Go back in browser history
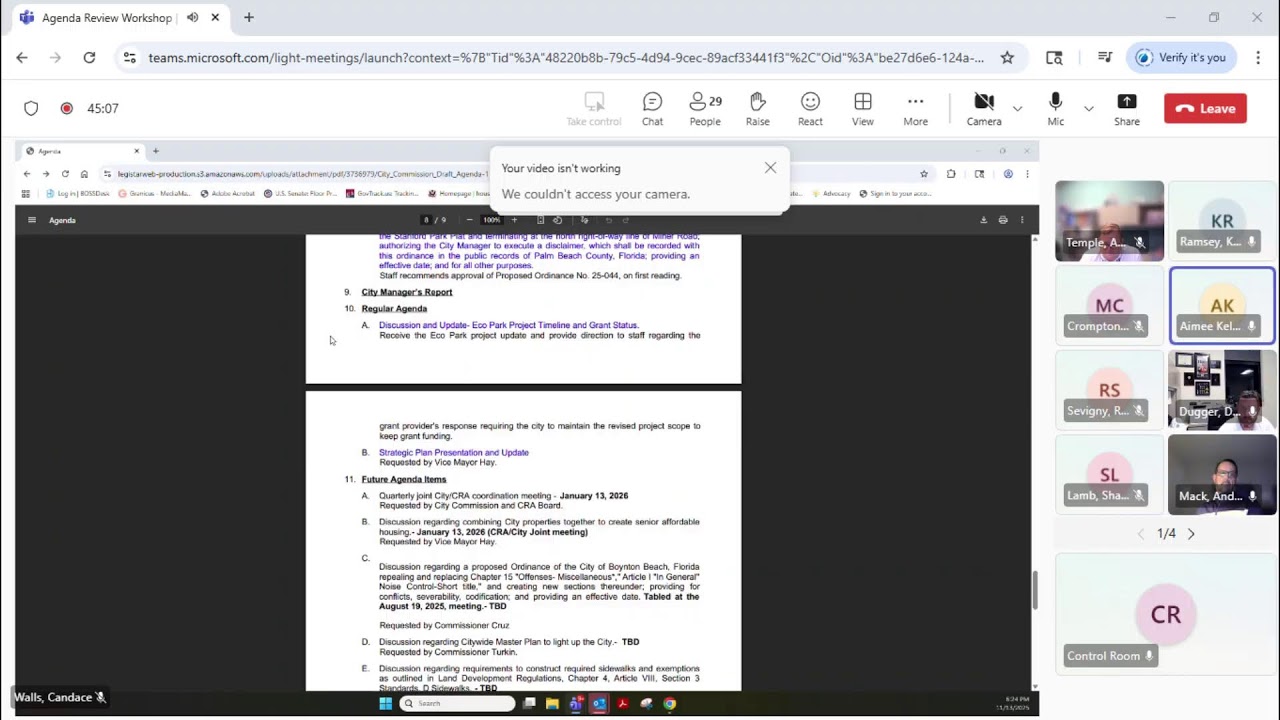The width and height of the screenshot is (1280, 720). coord(22,58)
